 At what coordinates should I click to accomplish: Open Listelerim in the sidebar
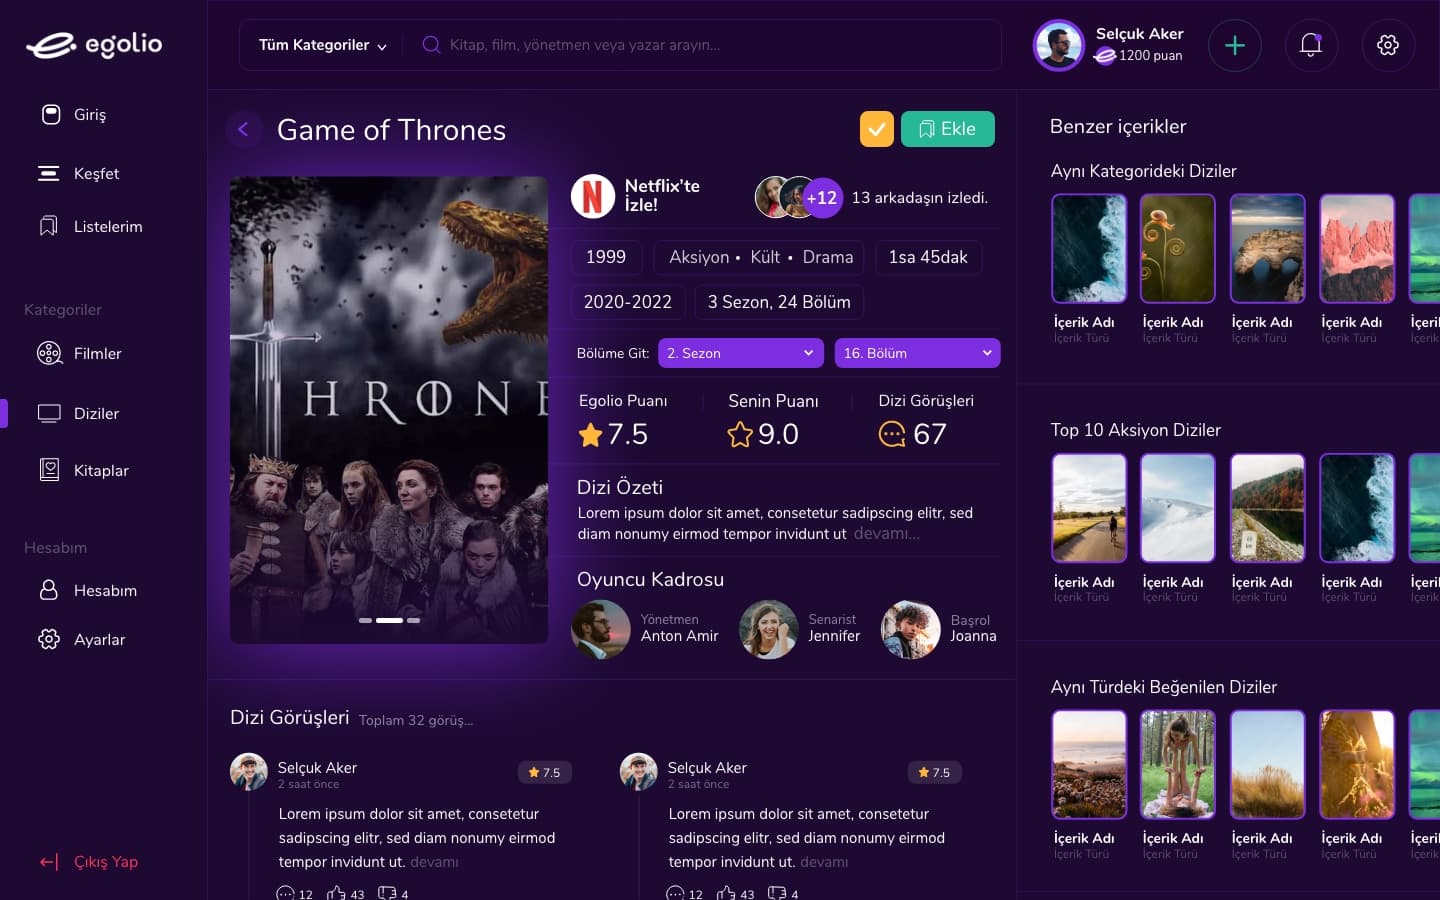click(x=90, y=227)
